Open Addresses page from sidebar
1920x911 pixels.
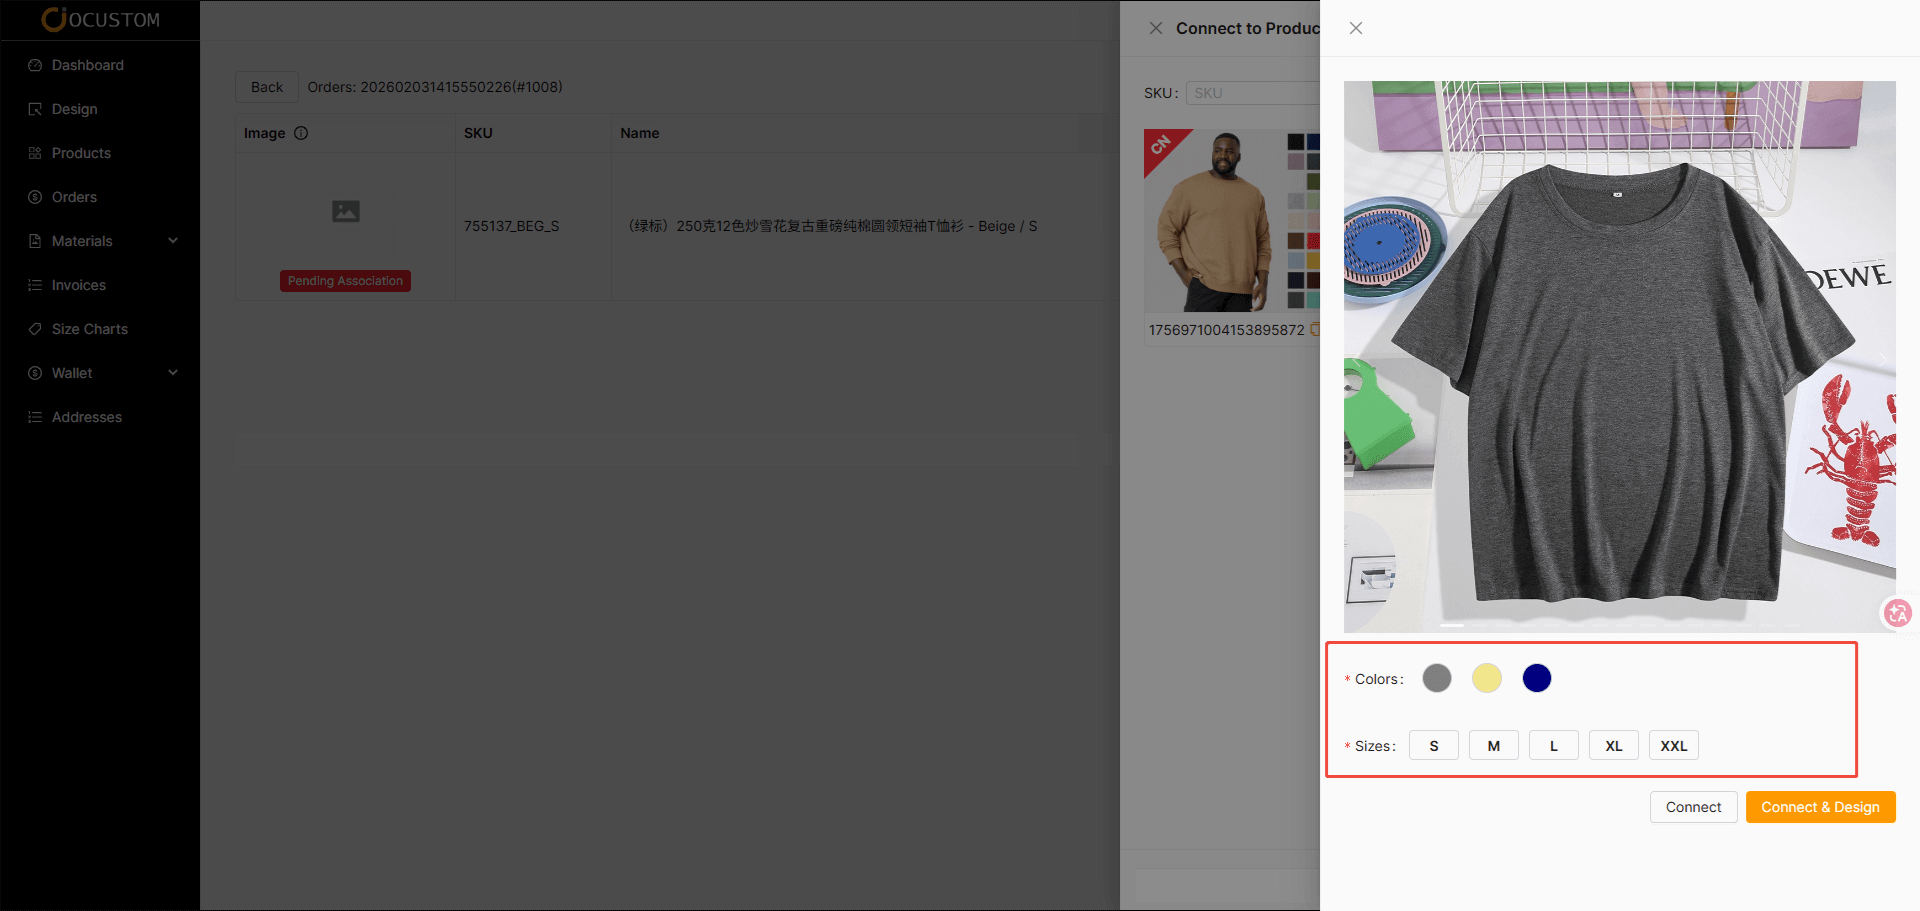(86, 417)
